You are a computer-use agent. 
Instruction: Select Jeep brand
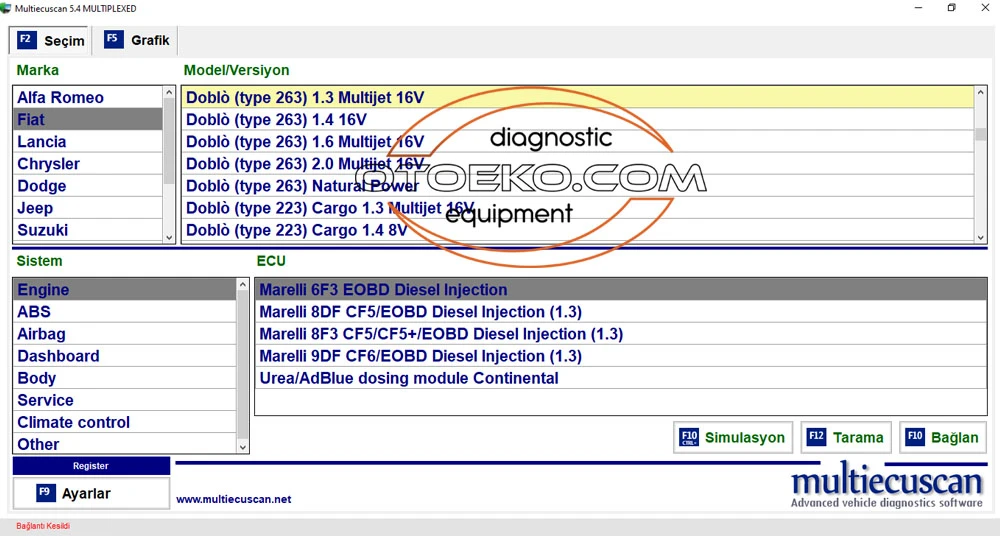pyautogui.click(x=88, y=208)
